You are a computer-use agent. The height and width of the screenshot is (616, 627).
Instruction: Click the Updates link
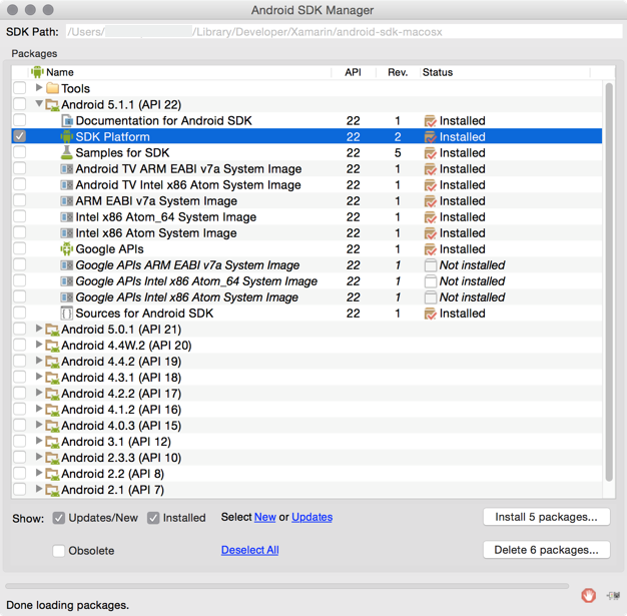coord(312,517)
